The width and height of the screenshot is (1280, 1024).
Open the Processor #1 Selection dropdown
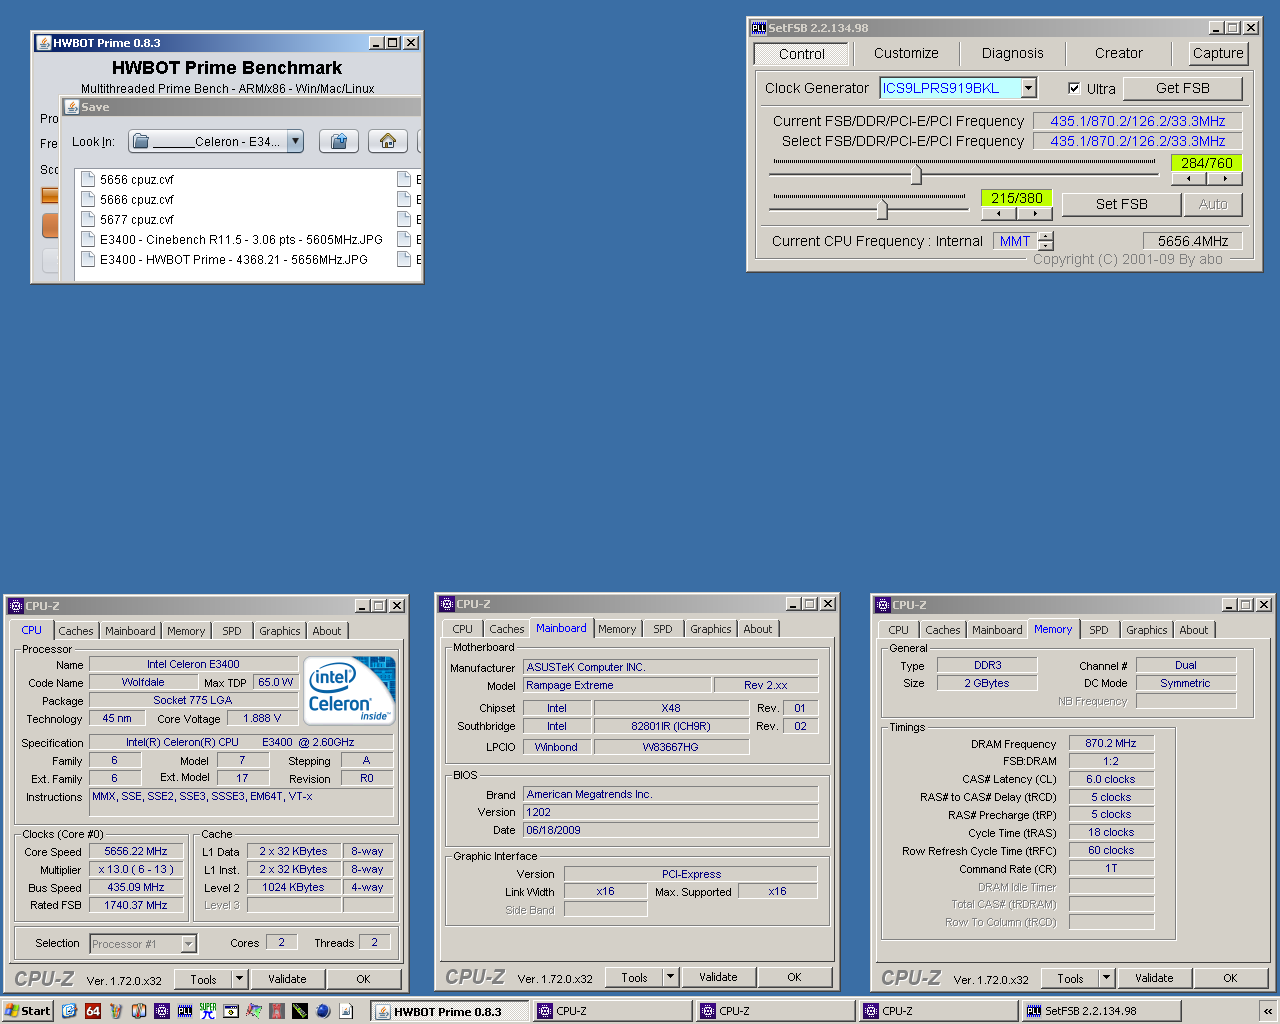[x=189, y=943]
